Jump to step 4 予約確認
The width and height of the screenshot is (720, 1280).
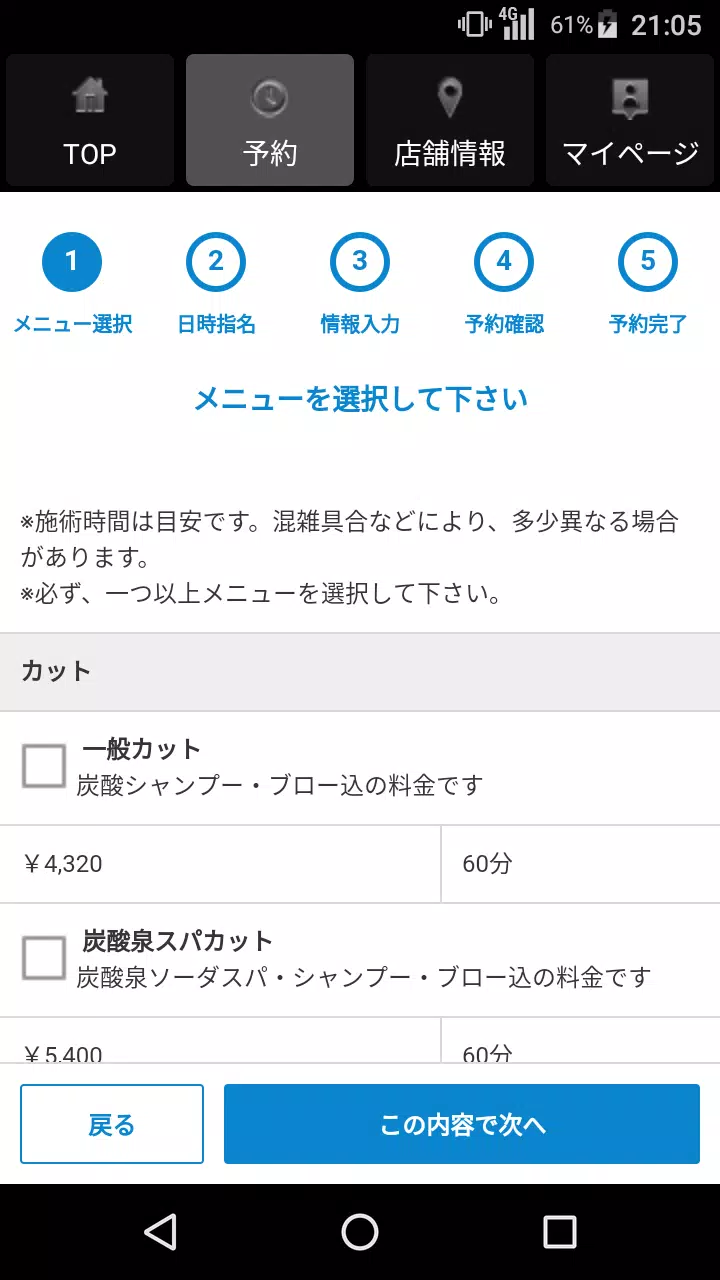click(x=504, y=262)
